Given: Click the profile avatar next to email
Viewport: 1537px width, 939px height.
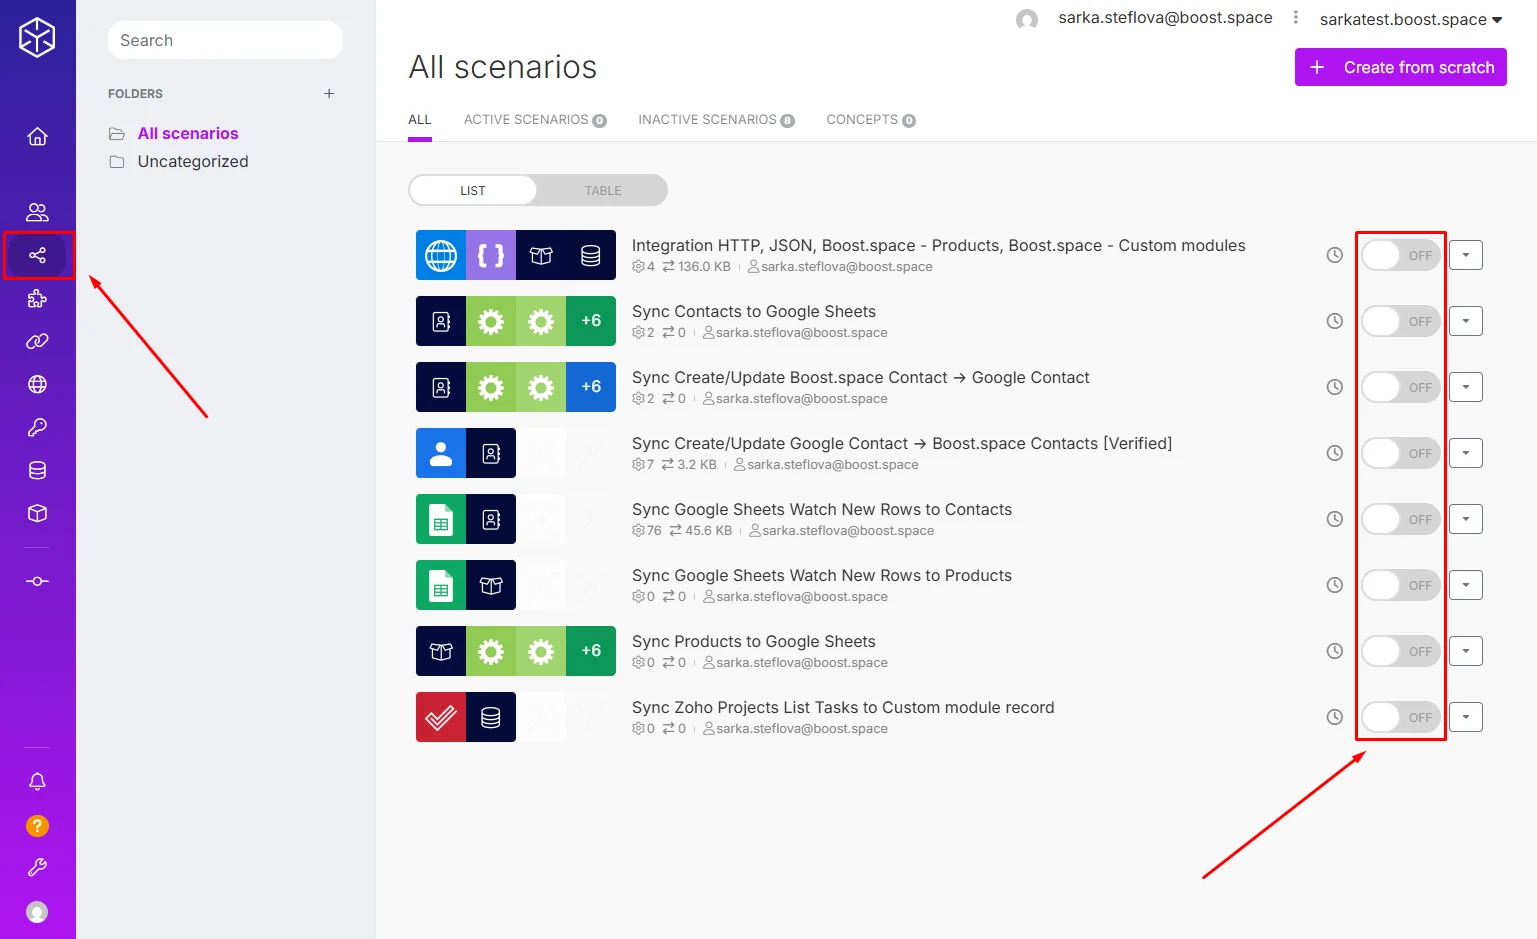Looking at the screenshot, I should click(1027, 19).
